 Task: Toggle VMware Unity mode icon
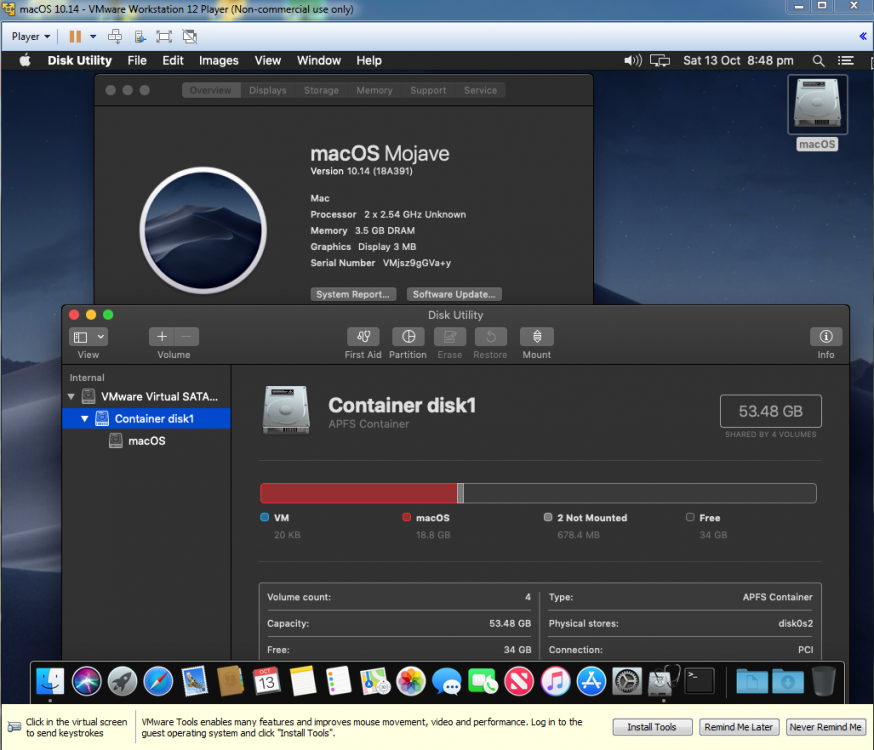pos(190,37)
